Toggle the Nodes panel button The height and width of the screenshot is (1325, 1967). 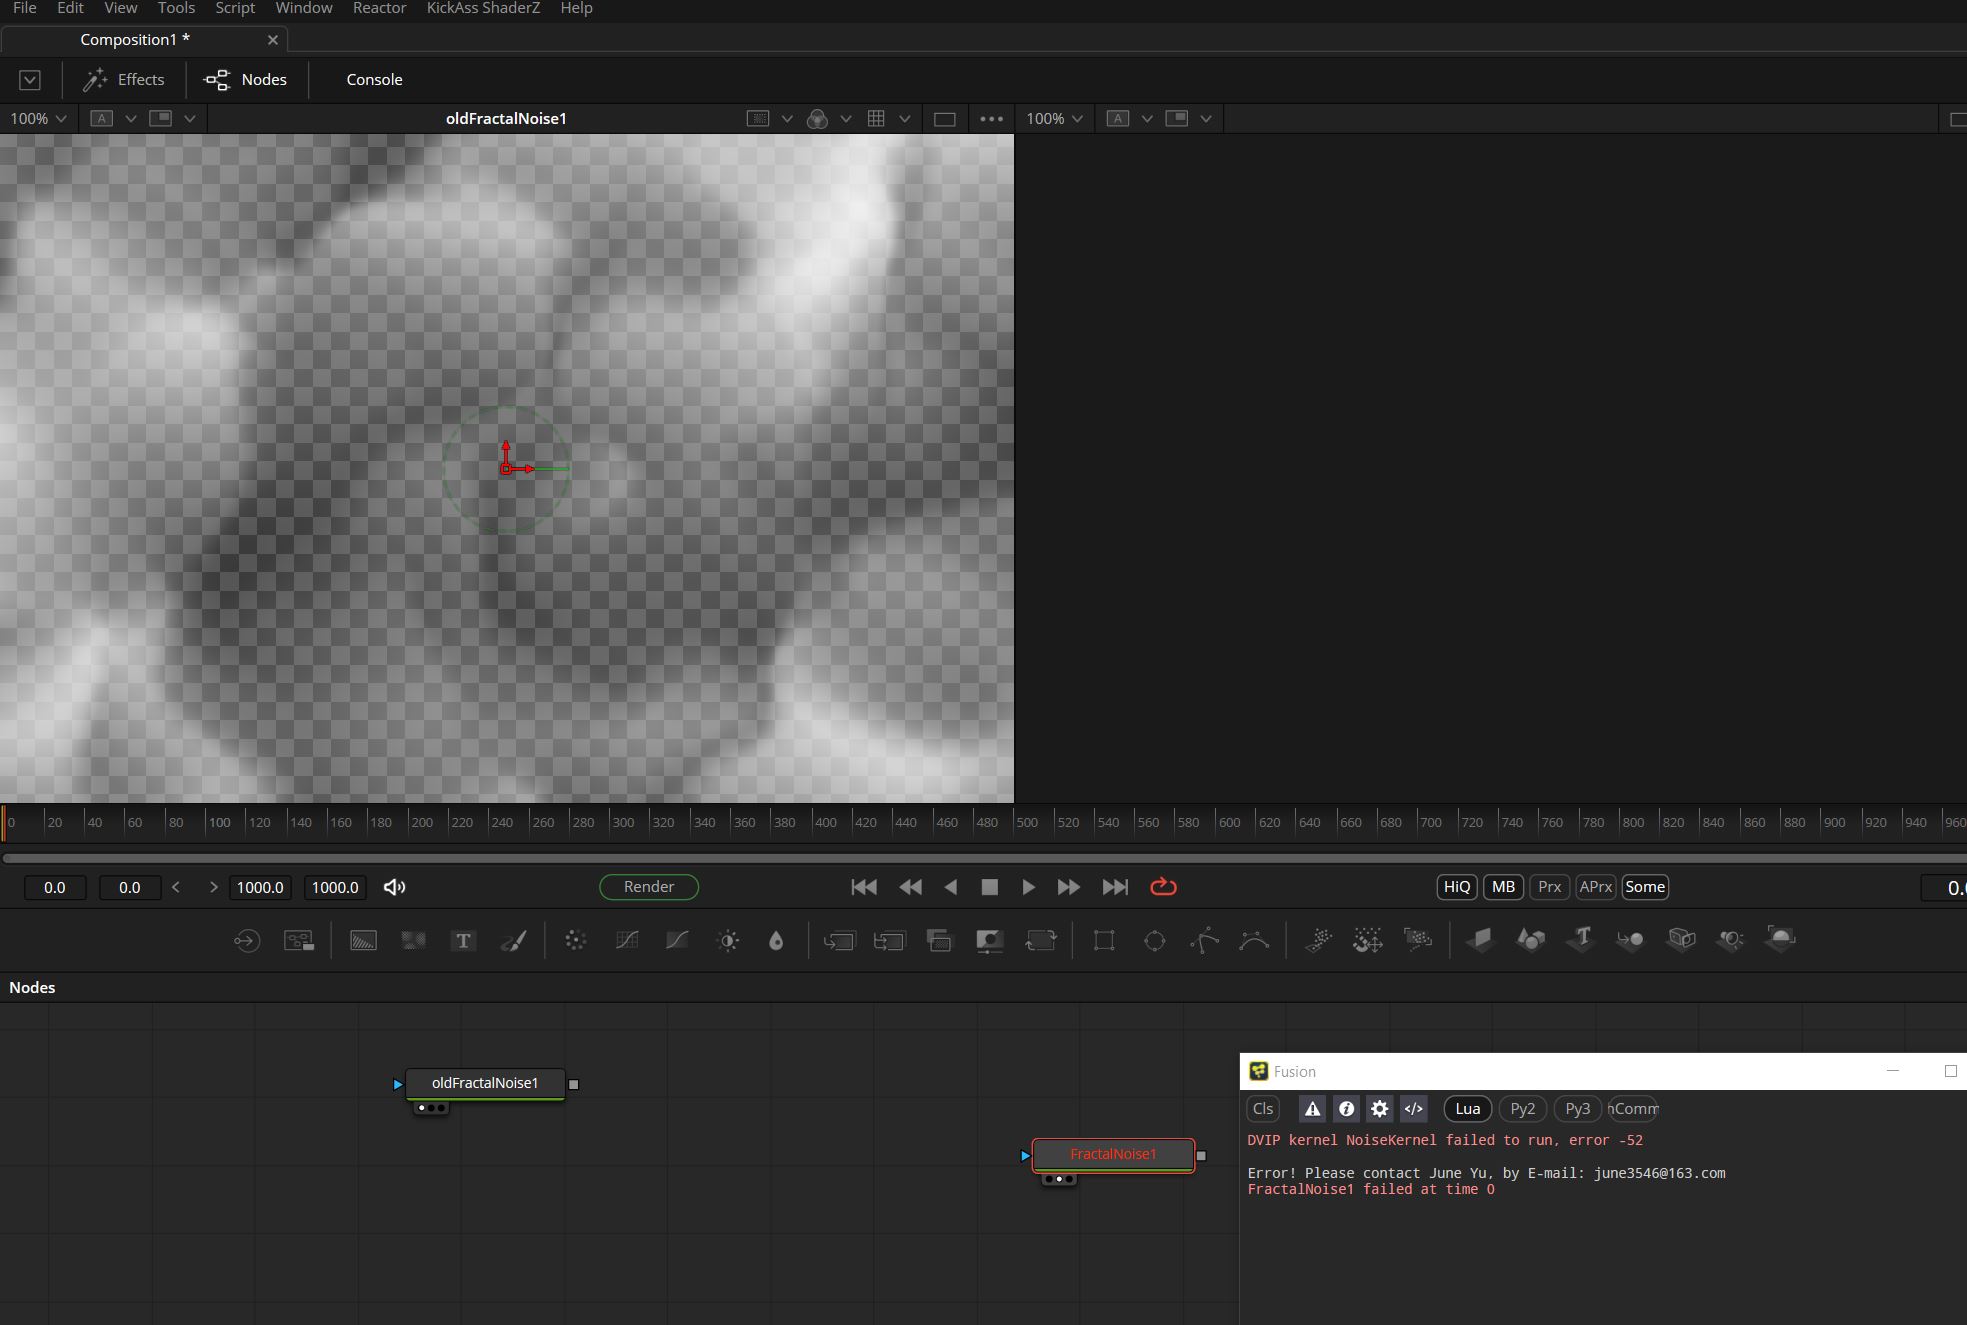[246, 80]
